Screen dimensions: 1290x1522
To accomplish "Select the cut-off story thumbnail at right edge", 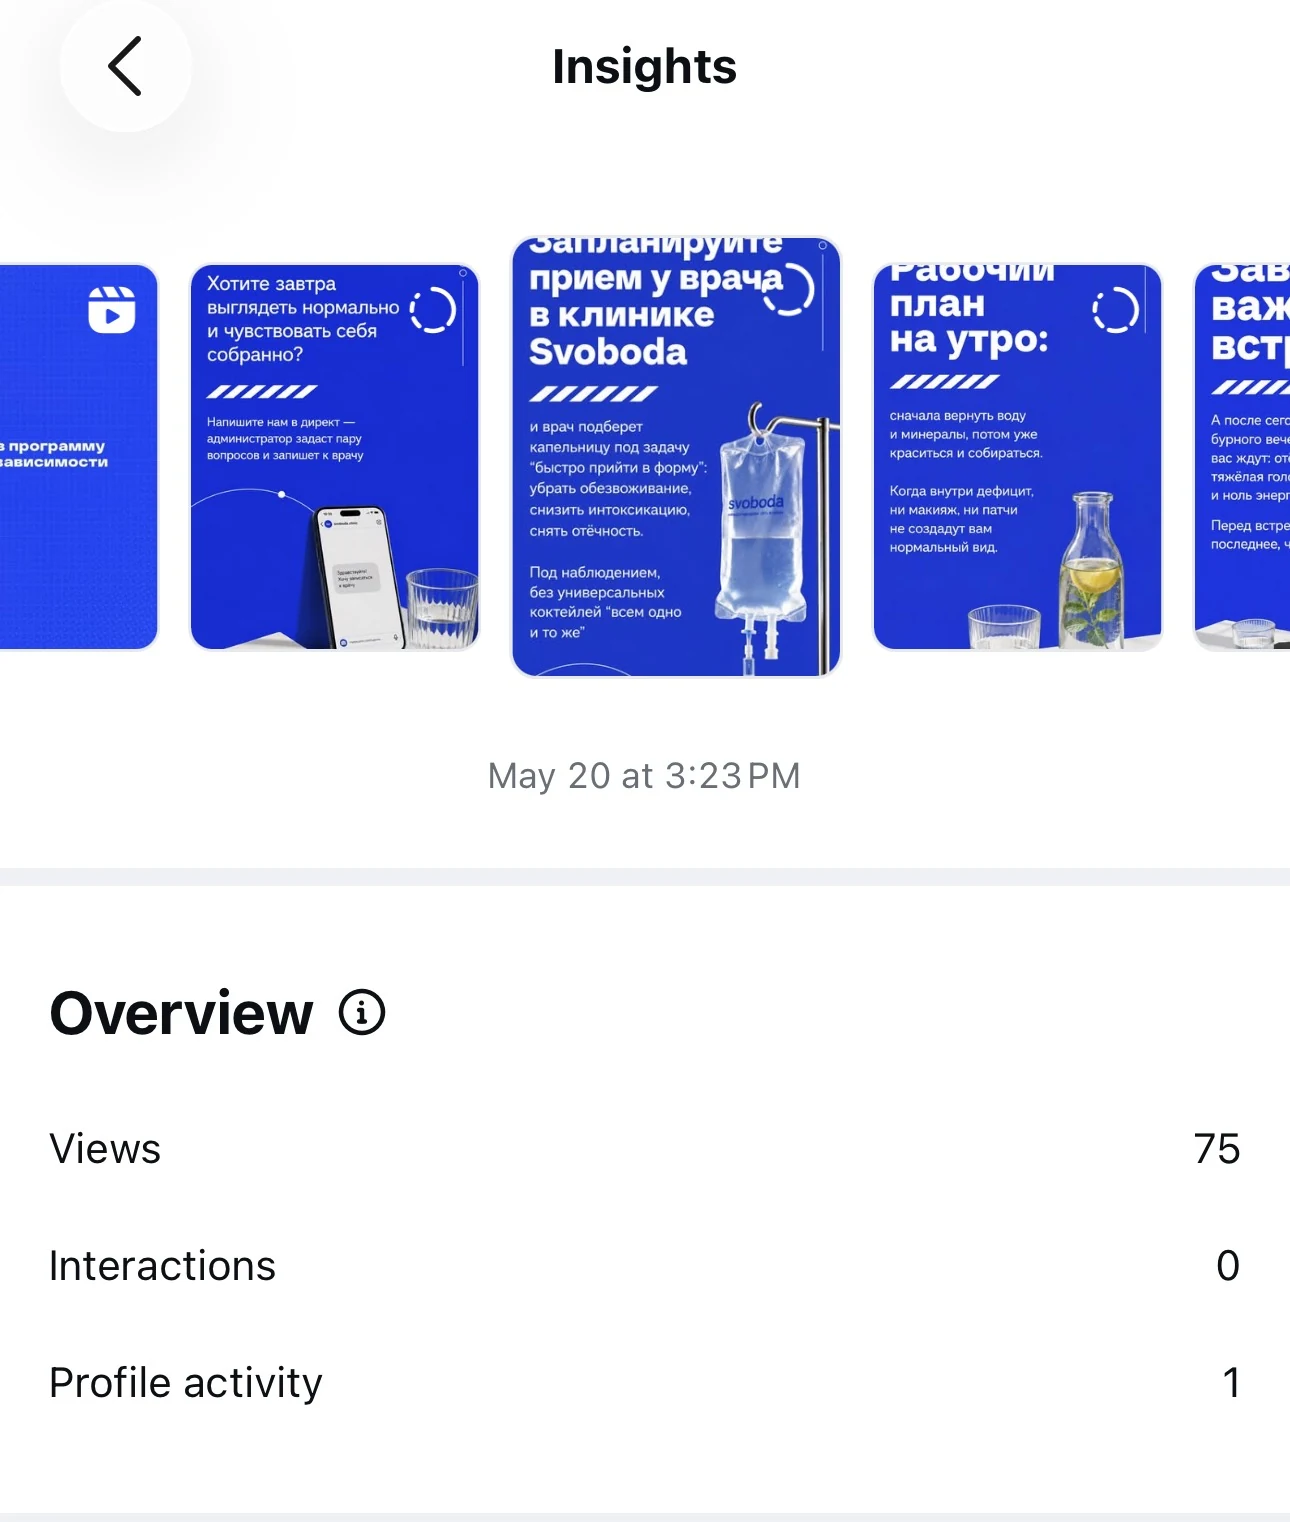I will coord(1242,457).
